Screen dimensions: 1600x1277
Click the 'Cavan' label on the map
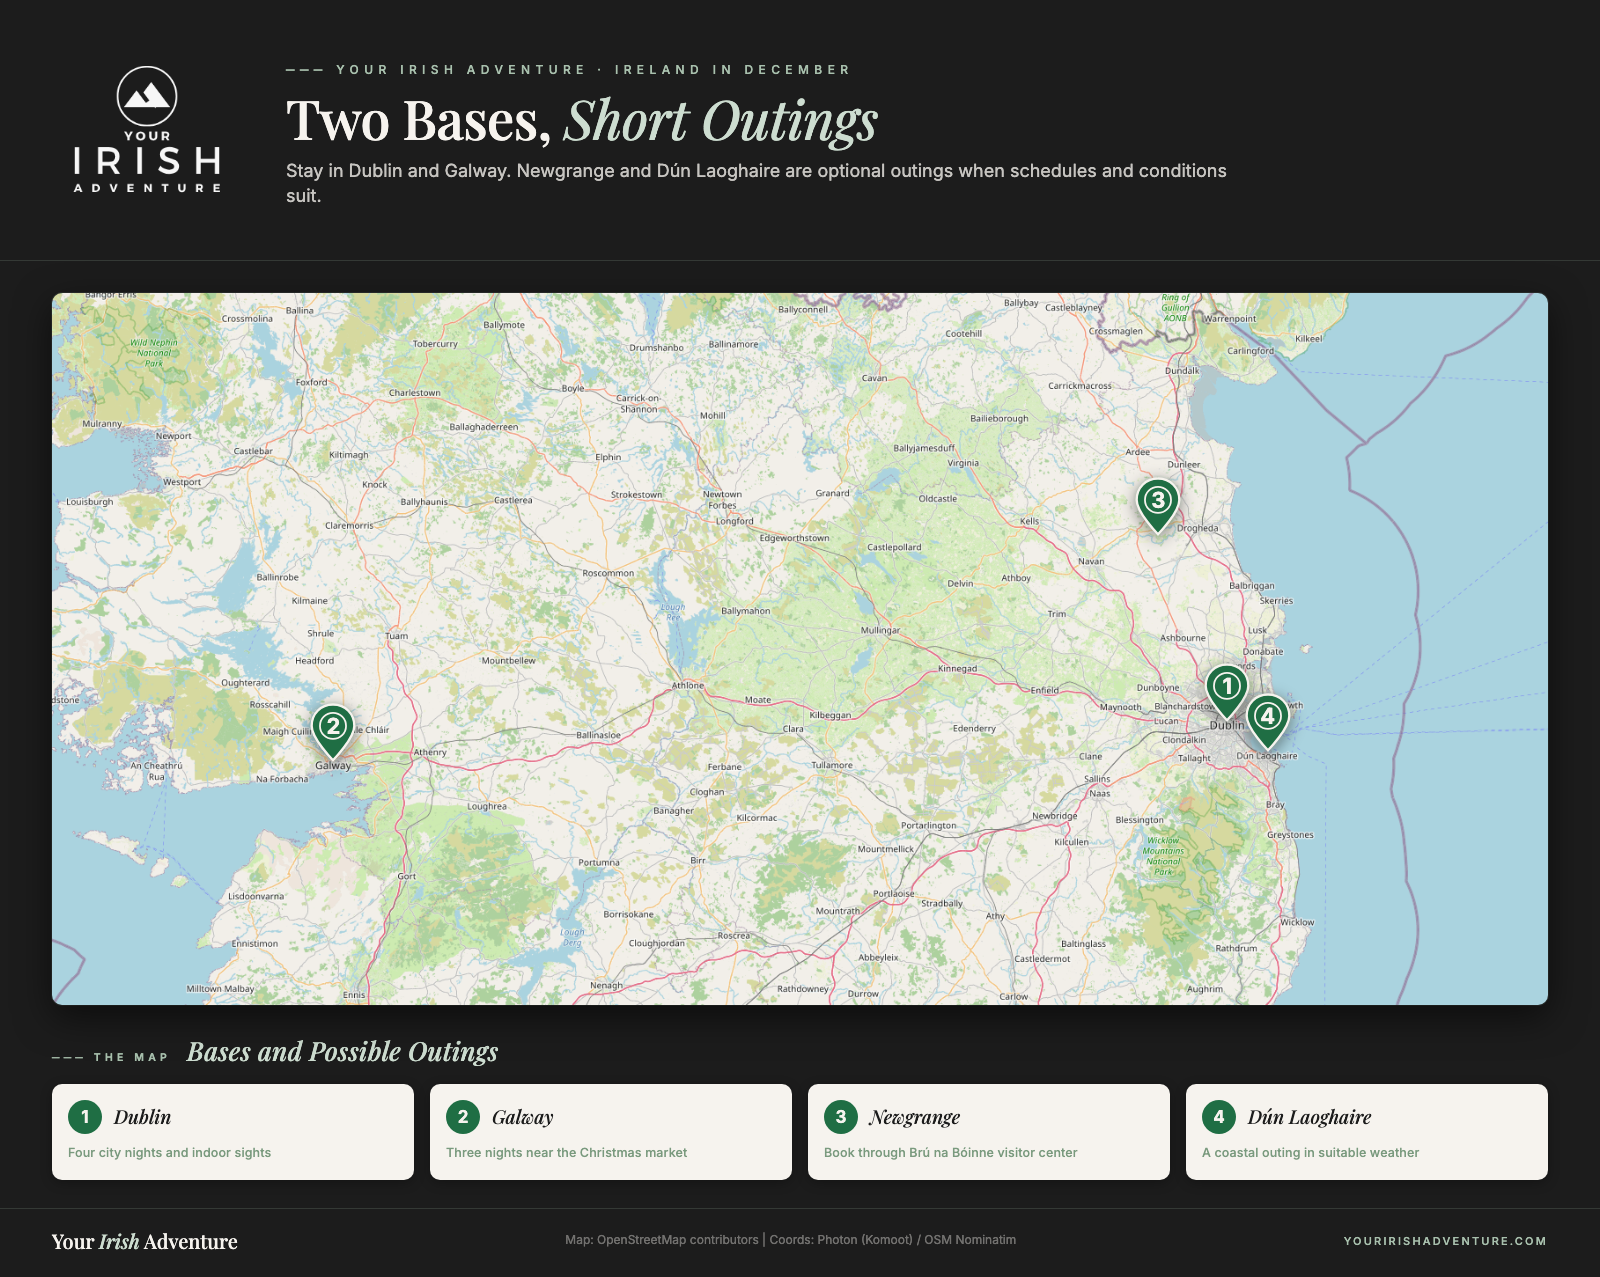(x=874, y=378)
